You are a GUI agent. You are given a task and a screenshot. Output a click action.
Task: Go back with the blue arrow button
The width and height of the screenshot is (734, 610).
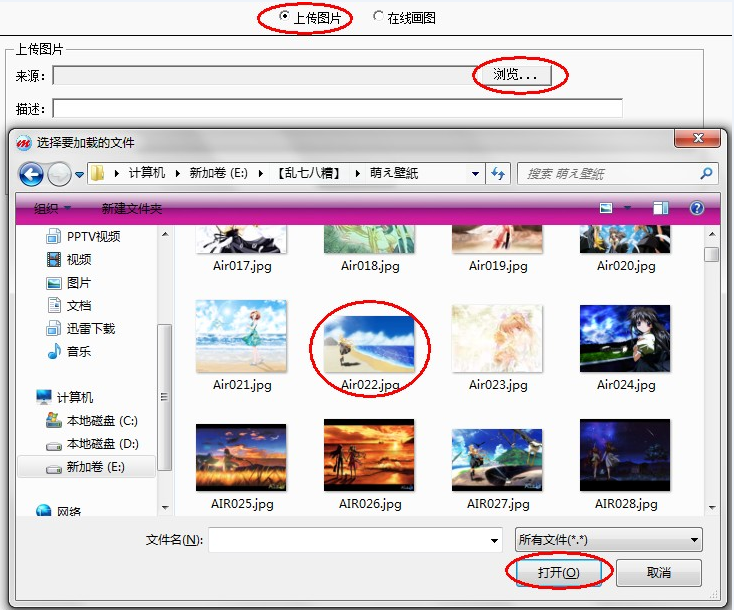coord(31,175)
